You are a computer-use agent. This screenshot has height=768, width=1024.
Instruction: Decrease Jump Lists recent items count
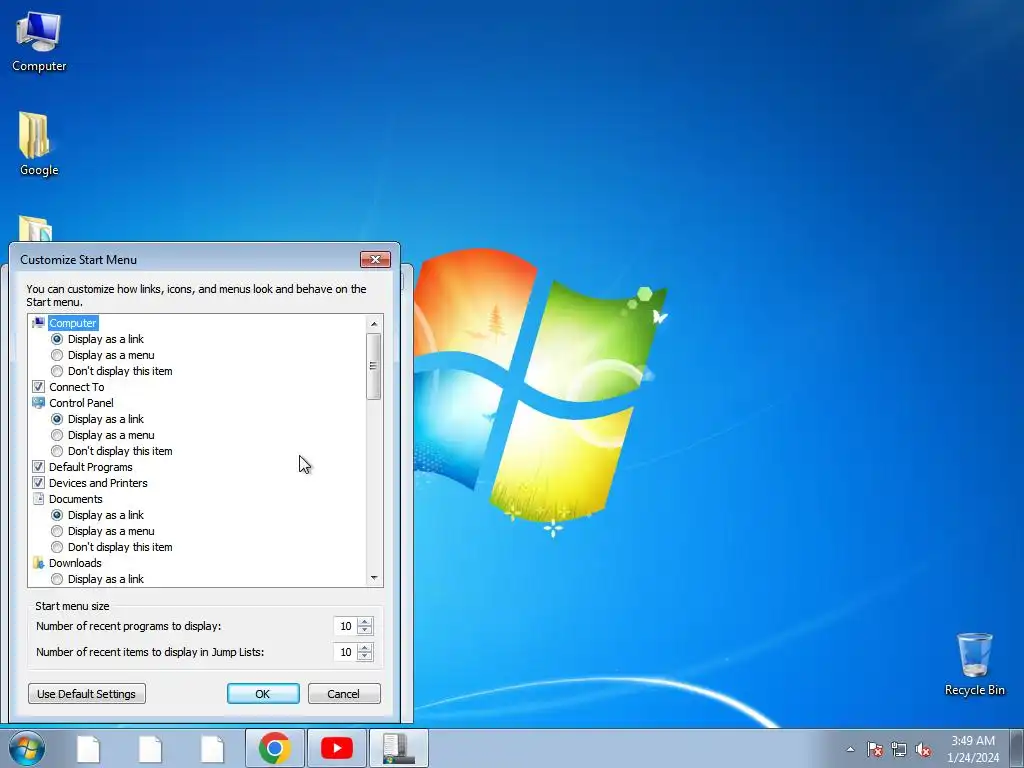(x=365, y=657)
